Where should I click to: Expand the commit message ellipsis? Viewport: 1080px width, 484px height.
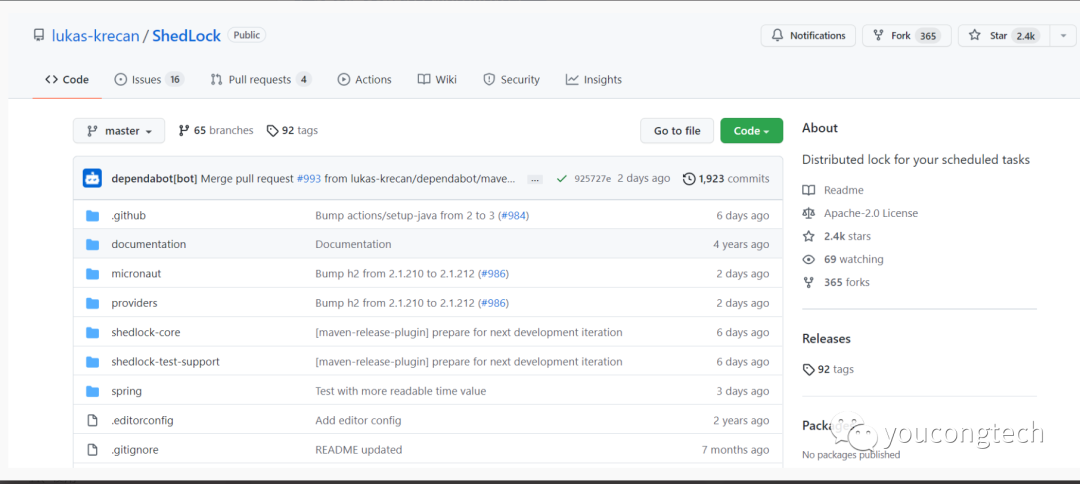[535, 179]
